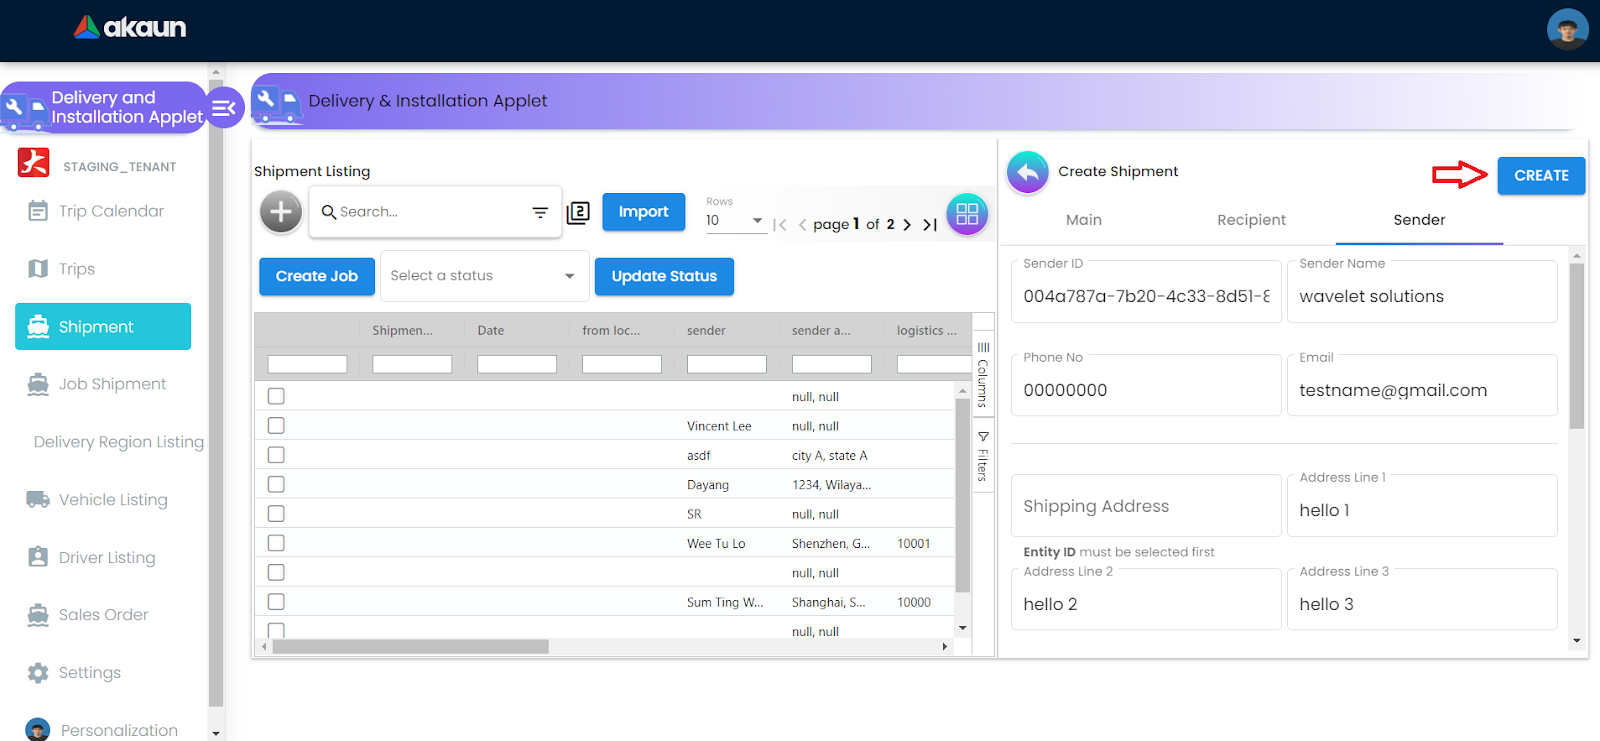Viewport: 1600px width, 741px height.
Task: Switch to the Sender tab
Action: point(1420,220)
